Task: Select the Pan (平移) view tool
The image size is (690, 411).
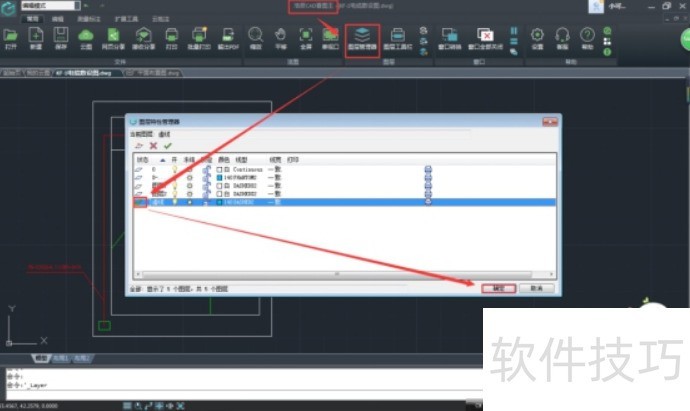Action: 281,38
